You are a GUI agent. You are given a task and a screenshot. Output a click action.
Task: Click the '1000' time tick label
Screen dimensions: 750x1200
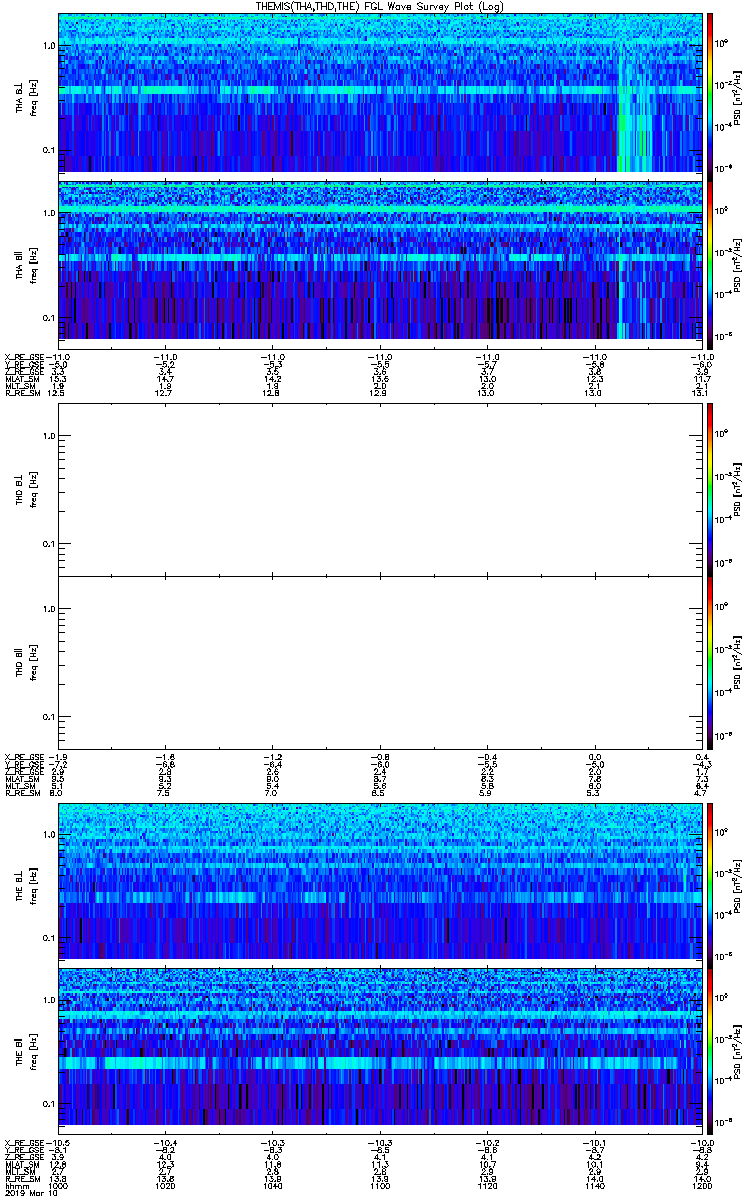tap(59, 1186)
